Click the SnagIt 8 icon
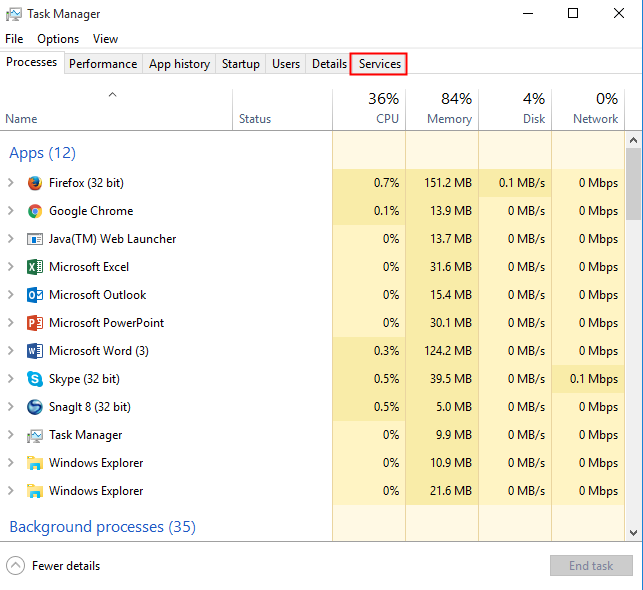This screenshot has height=590, width=643. (x=35, y=407)
